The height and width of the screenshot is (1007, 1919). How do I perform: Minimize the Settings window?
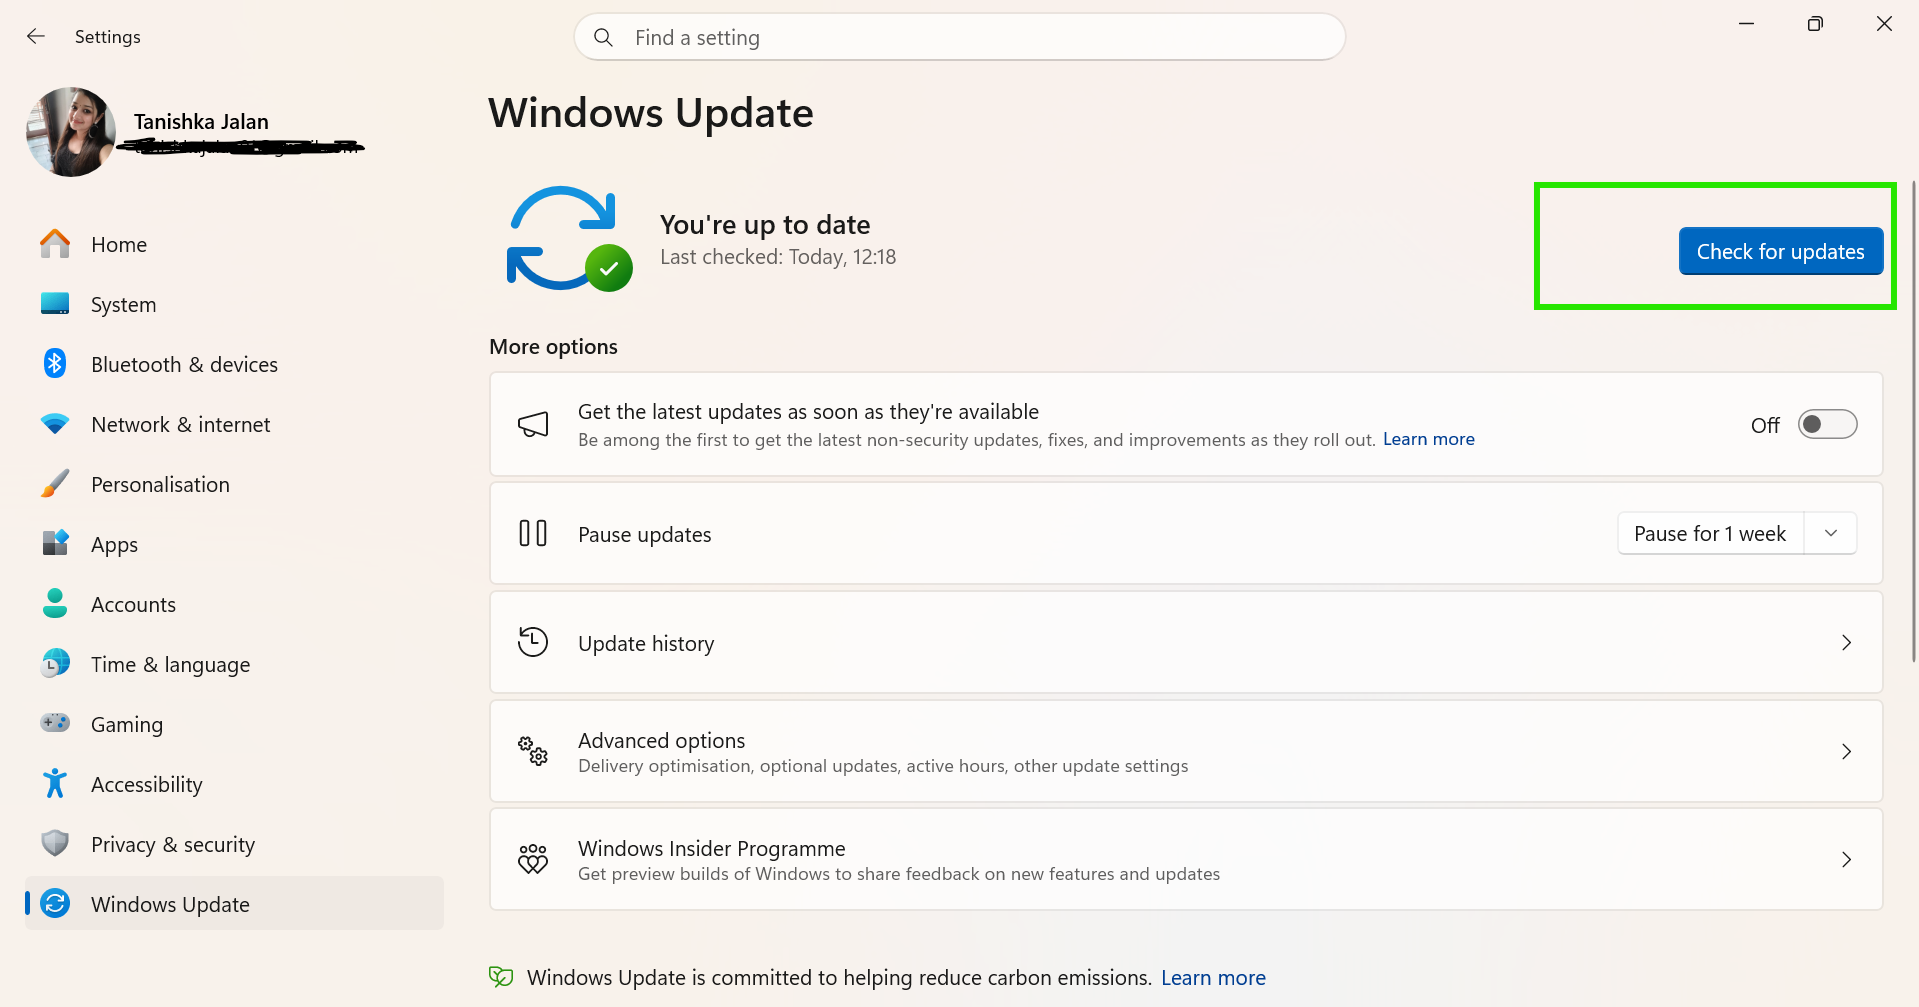tap(1746, 24)
